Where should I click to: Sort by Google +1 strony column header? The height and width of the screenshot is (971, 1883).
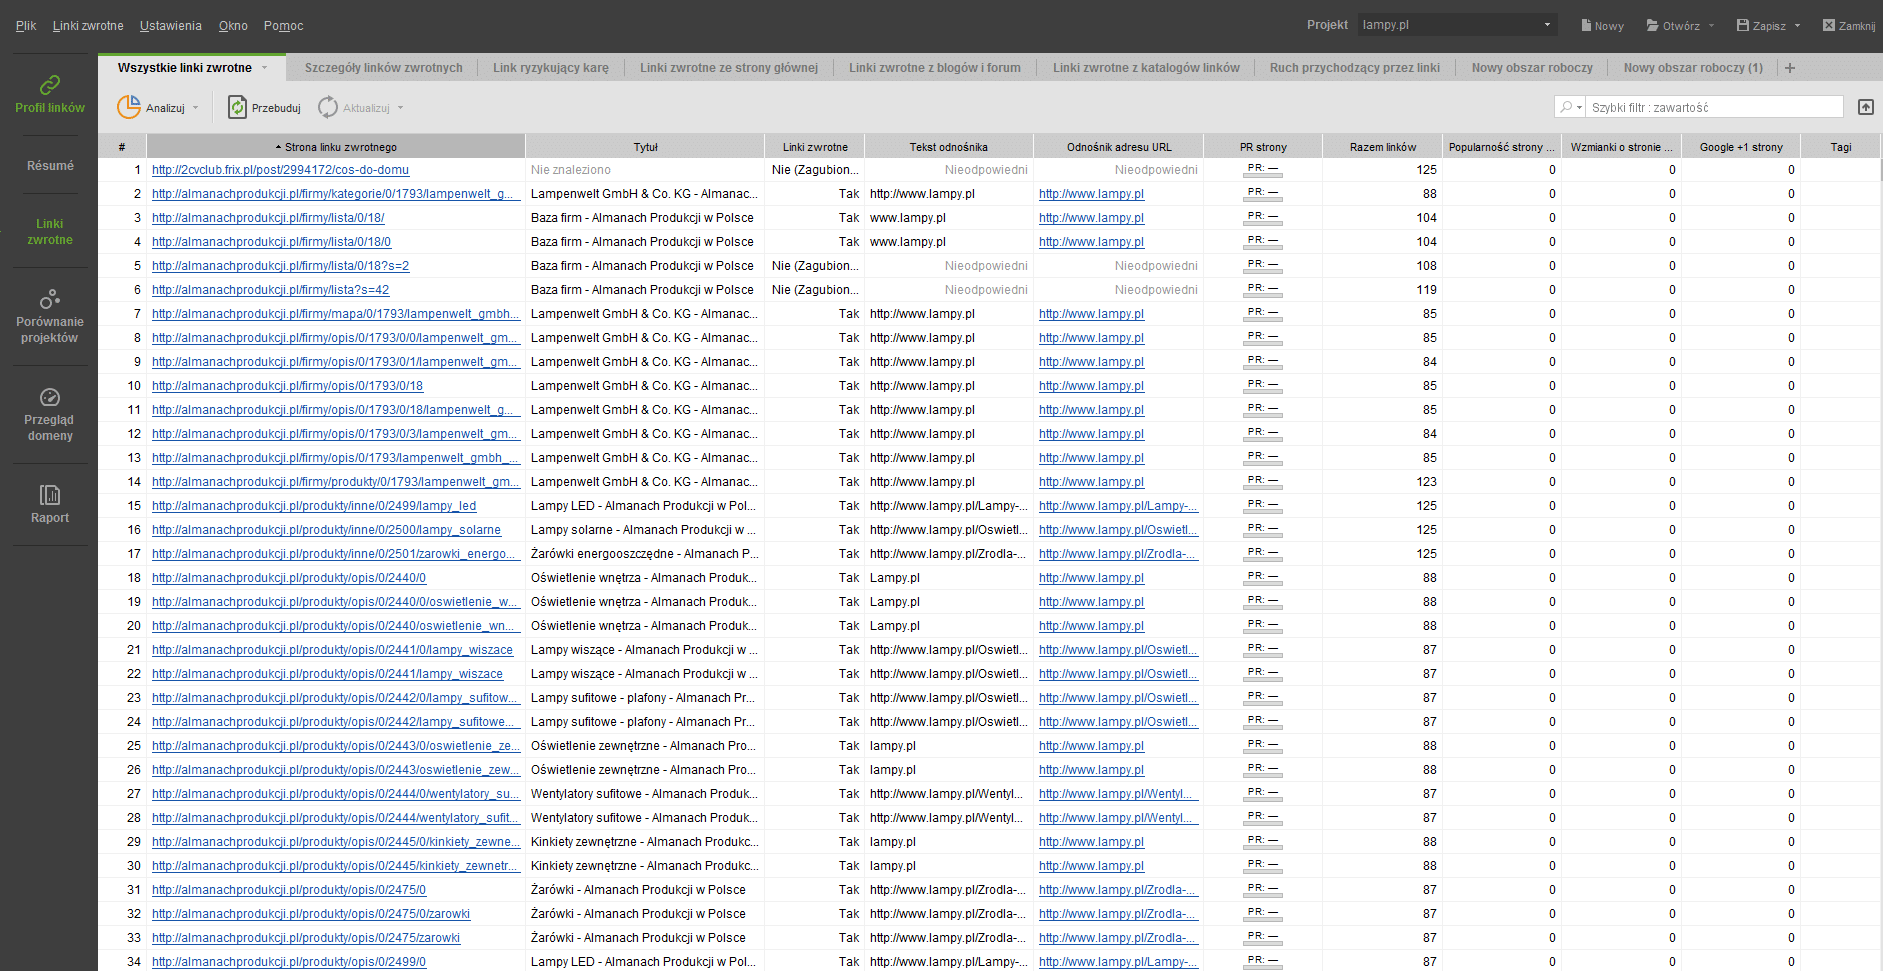(1741, 147)
